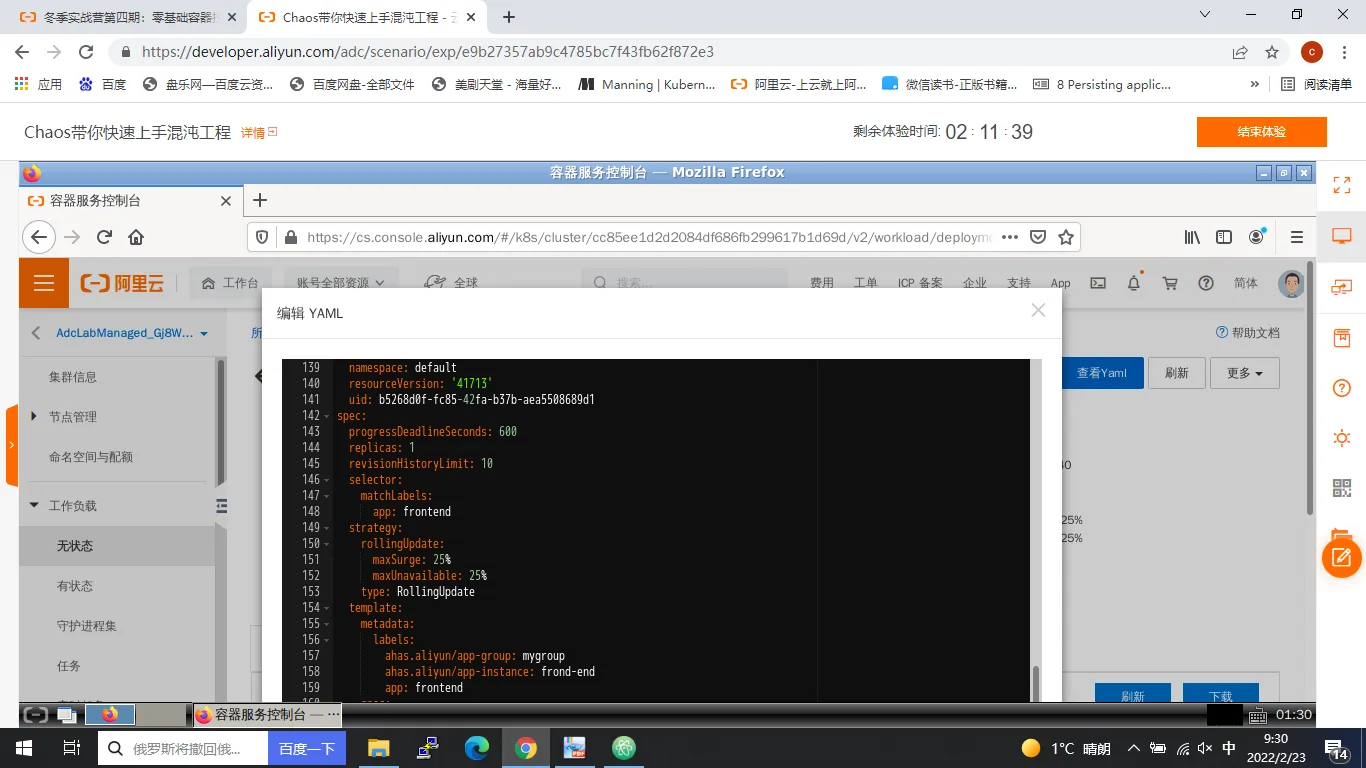This screenshot has width=1366, height=768.
Task: Open Microsoft Edge on Windows taskbar
Action: [477, 748]
